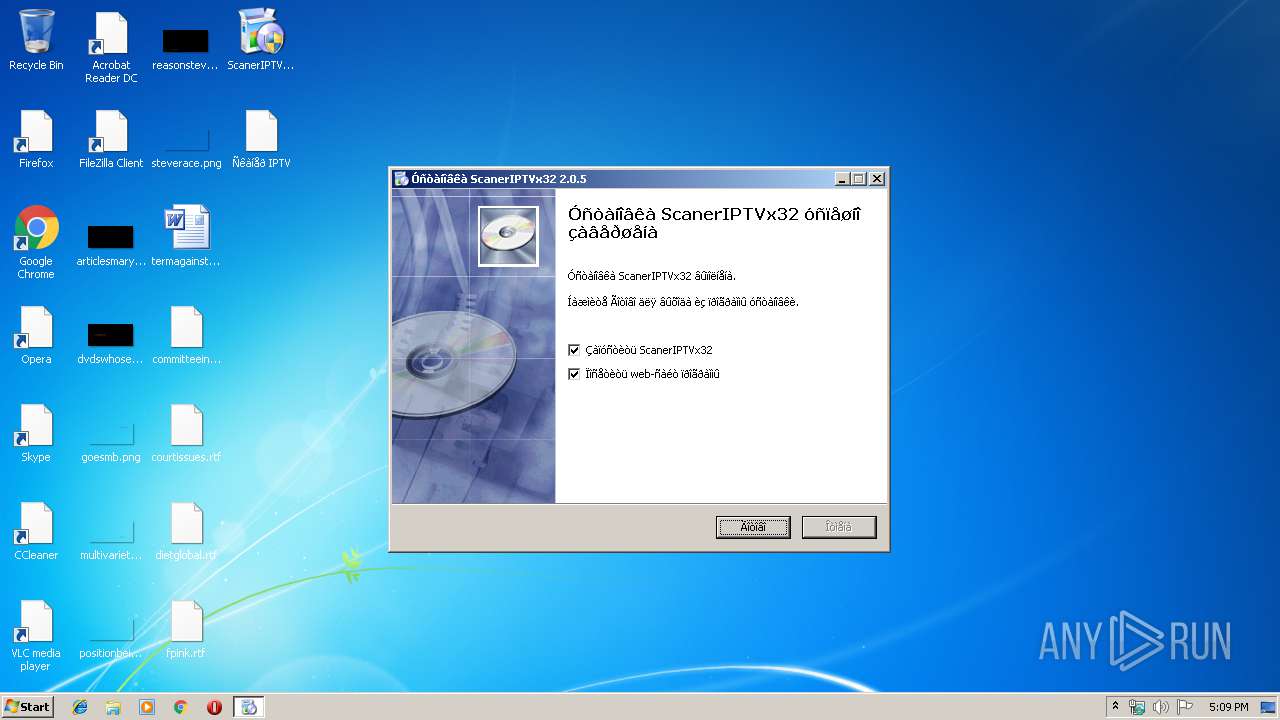1280x720 pixels.
Task: Select the reasonstev... desktop file
Action: coord(185,46)
